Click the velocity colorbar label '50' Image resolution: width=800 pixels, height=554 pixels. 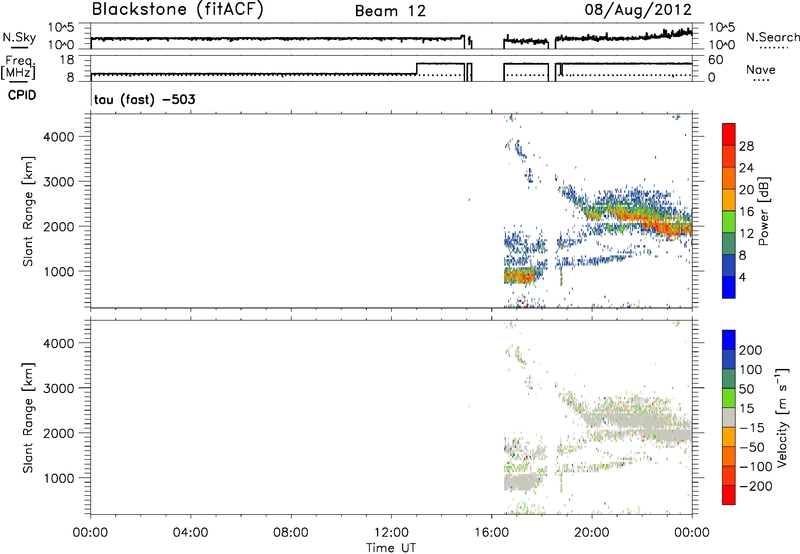click(x=746, y=389)
